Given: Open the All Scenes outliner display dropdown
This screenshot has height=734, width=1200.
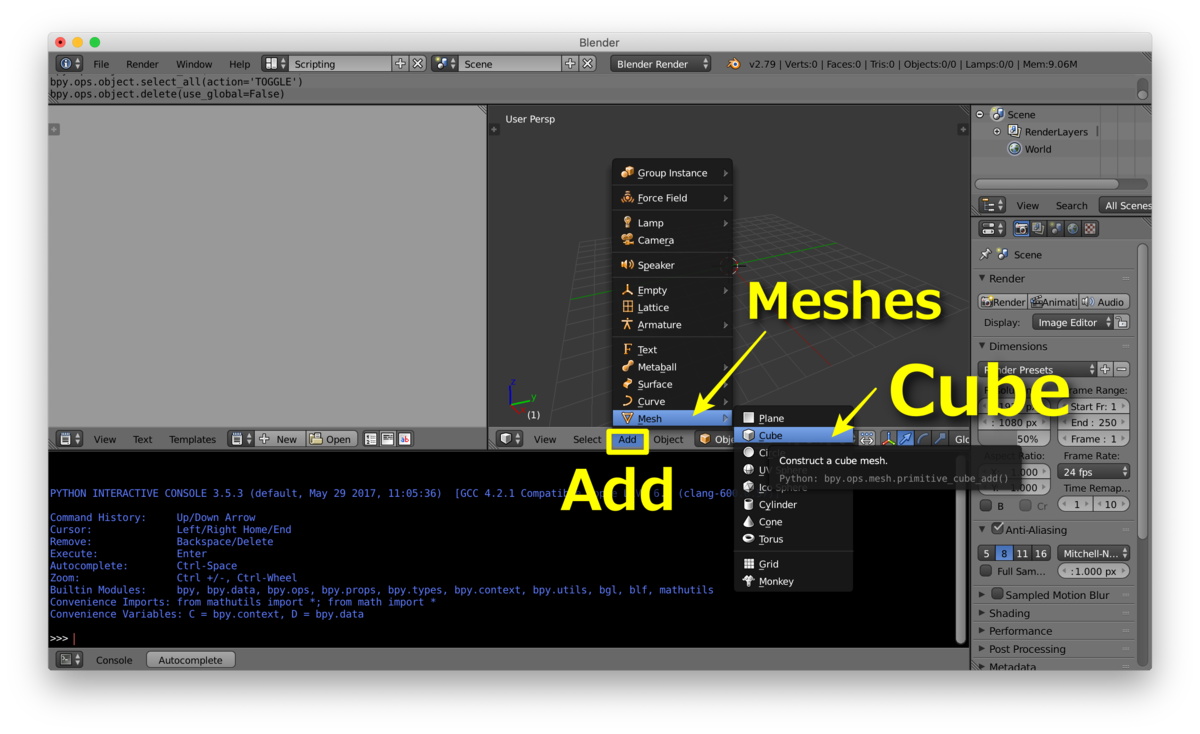Looking at the screenshot, I should pos(1125,205).
